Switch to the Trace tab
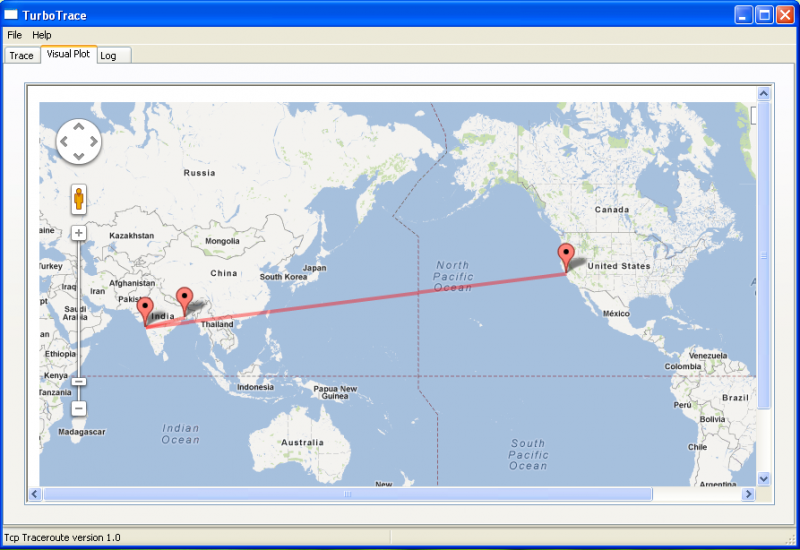This screenshot has width=800, height=550. 21,56
